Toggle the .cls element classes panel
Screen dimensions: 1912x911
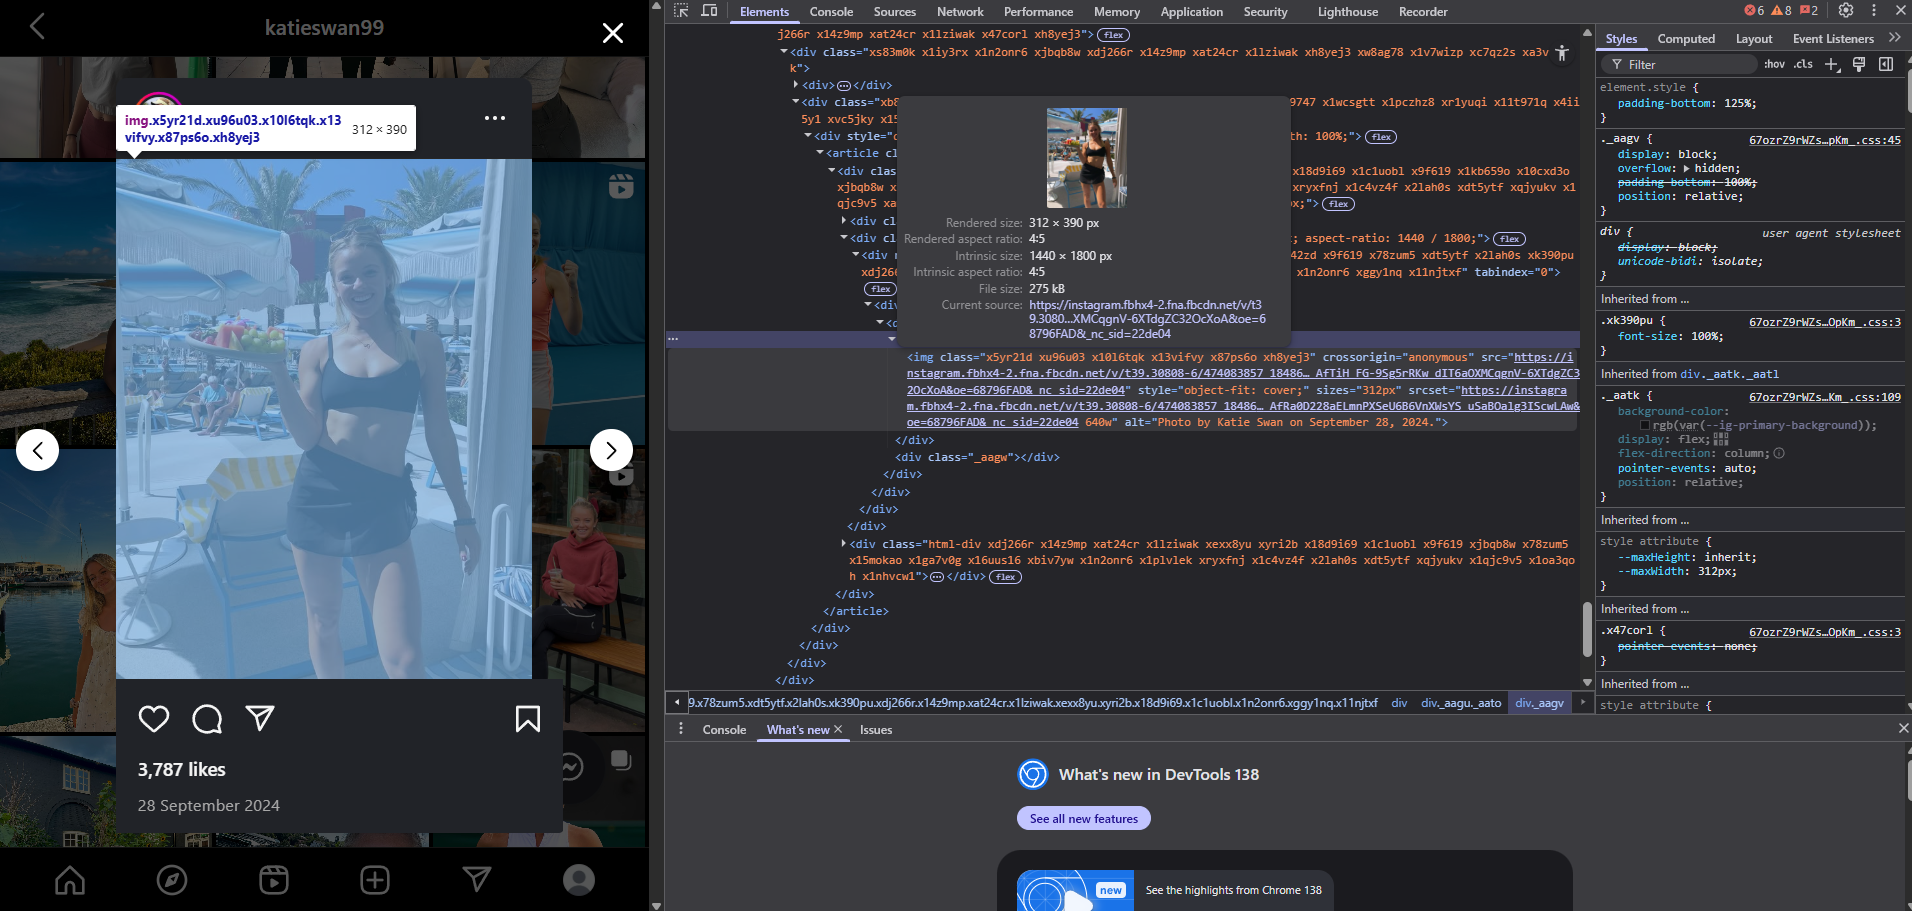[x=1803, y=64]
